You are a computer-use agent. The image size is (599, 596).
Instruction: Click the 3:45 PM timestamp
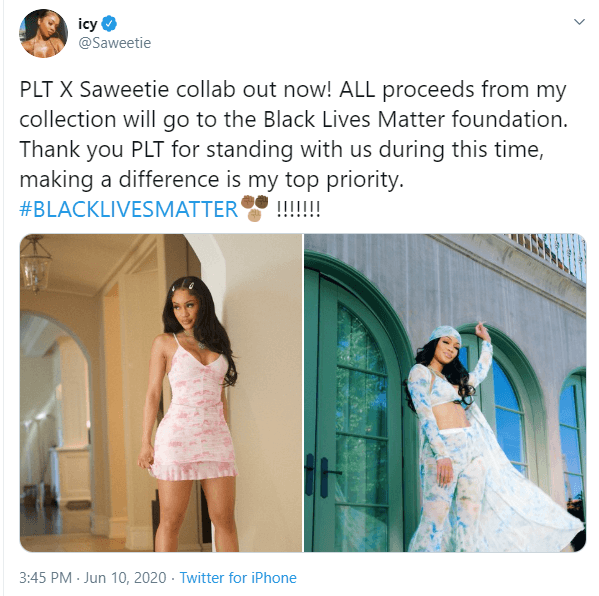click(45, 578)
